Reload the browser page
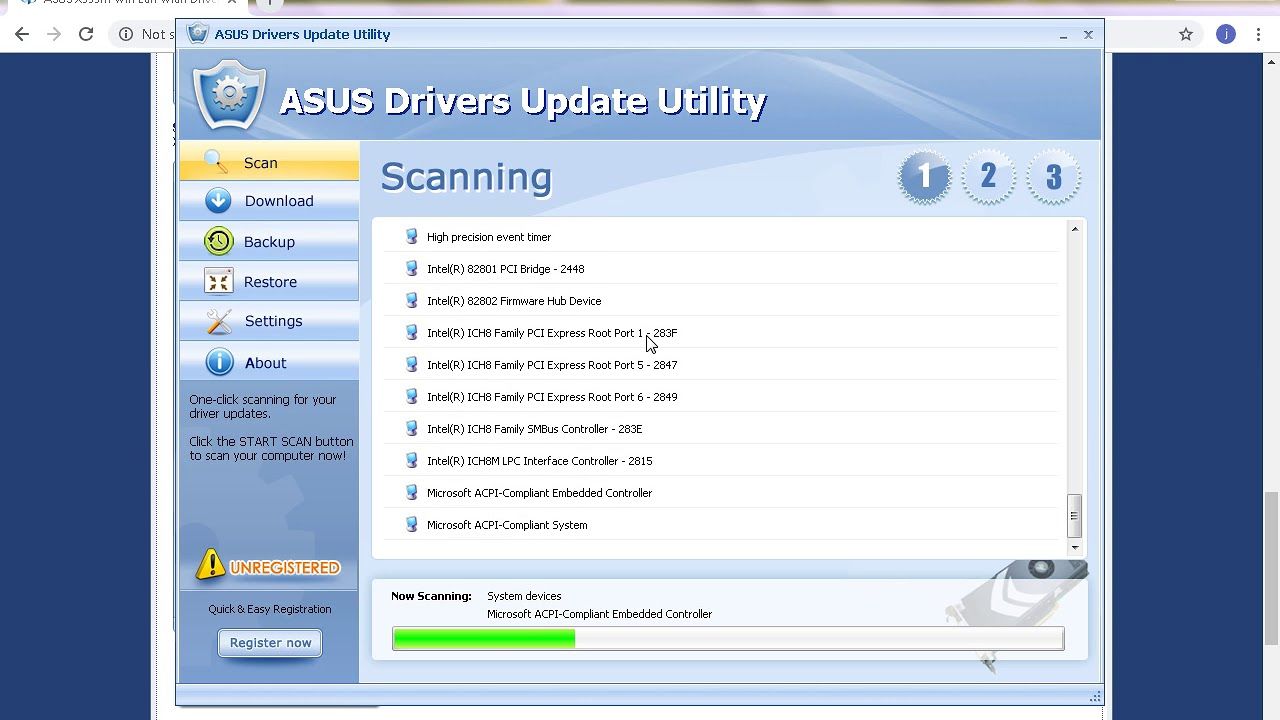1280x720 pixels. 86,34
